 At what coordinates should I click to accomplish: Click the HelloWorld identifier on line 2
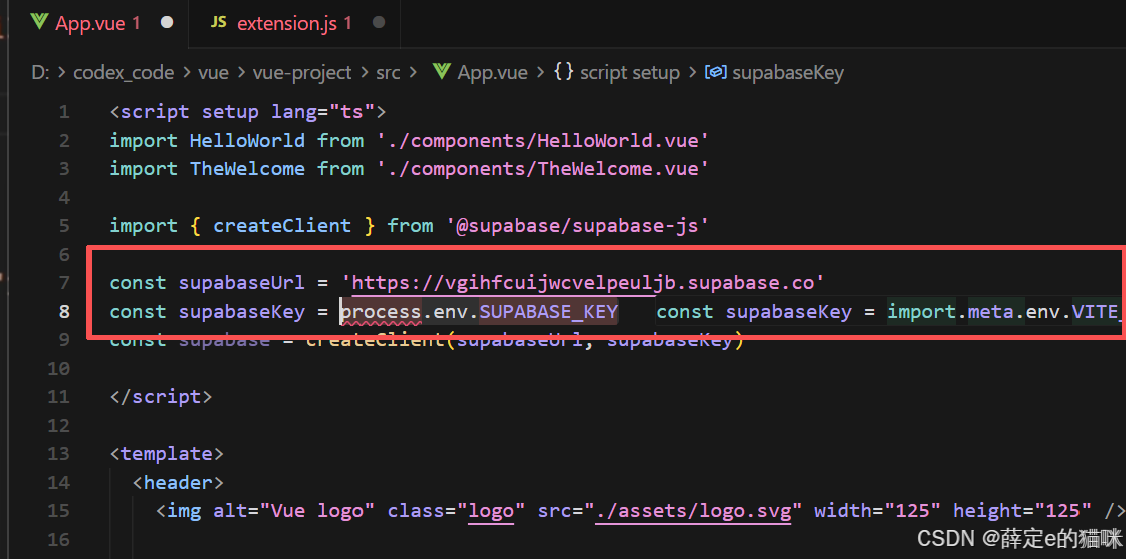tap(247, 141)
